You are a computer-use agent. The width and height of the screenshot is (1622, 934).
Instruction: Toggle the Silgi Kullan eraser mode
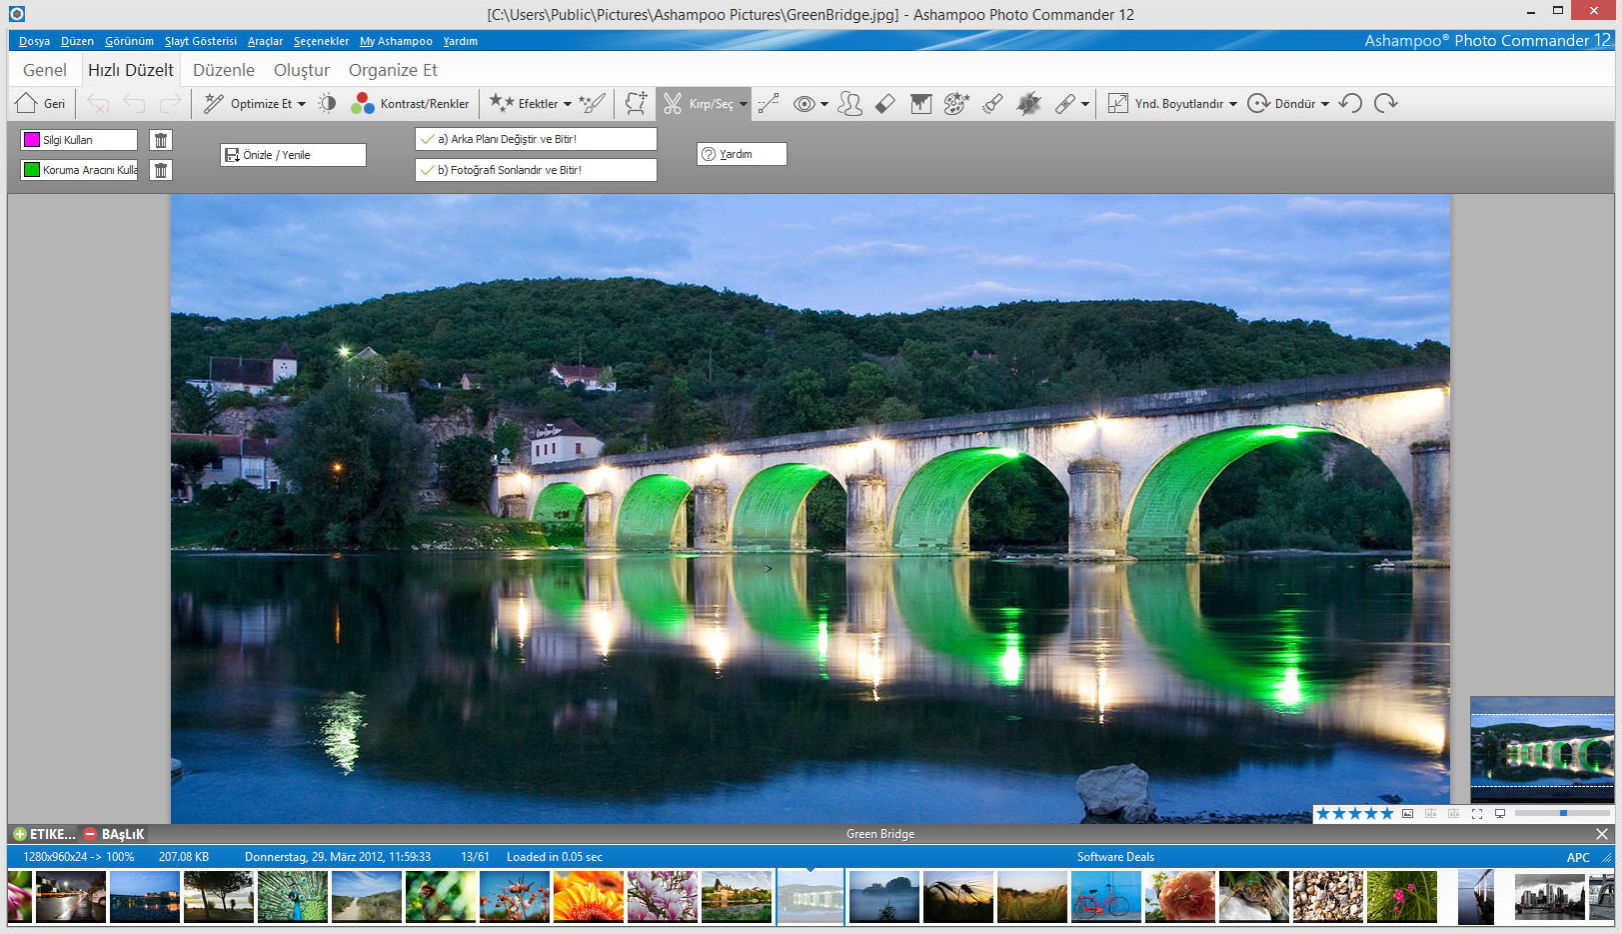(78, 140)
